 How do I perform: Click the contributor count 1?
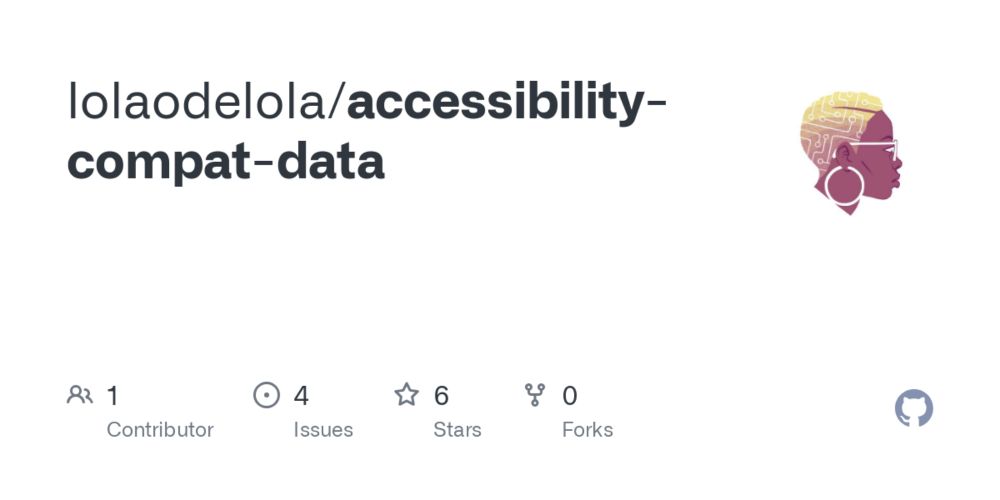(x=112, y=395)
